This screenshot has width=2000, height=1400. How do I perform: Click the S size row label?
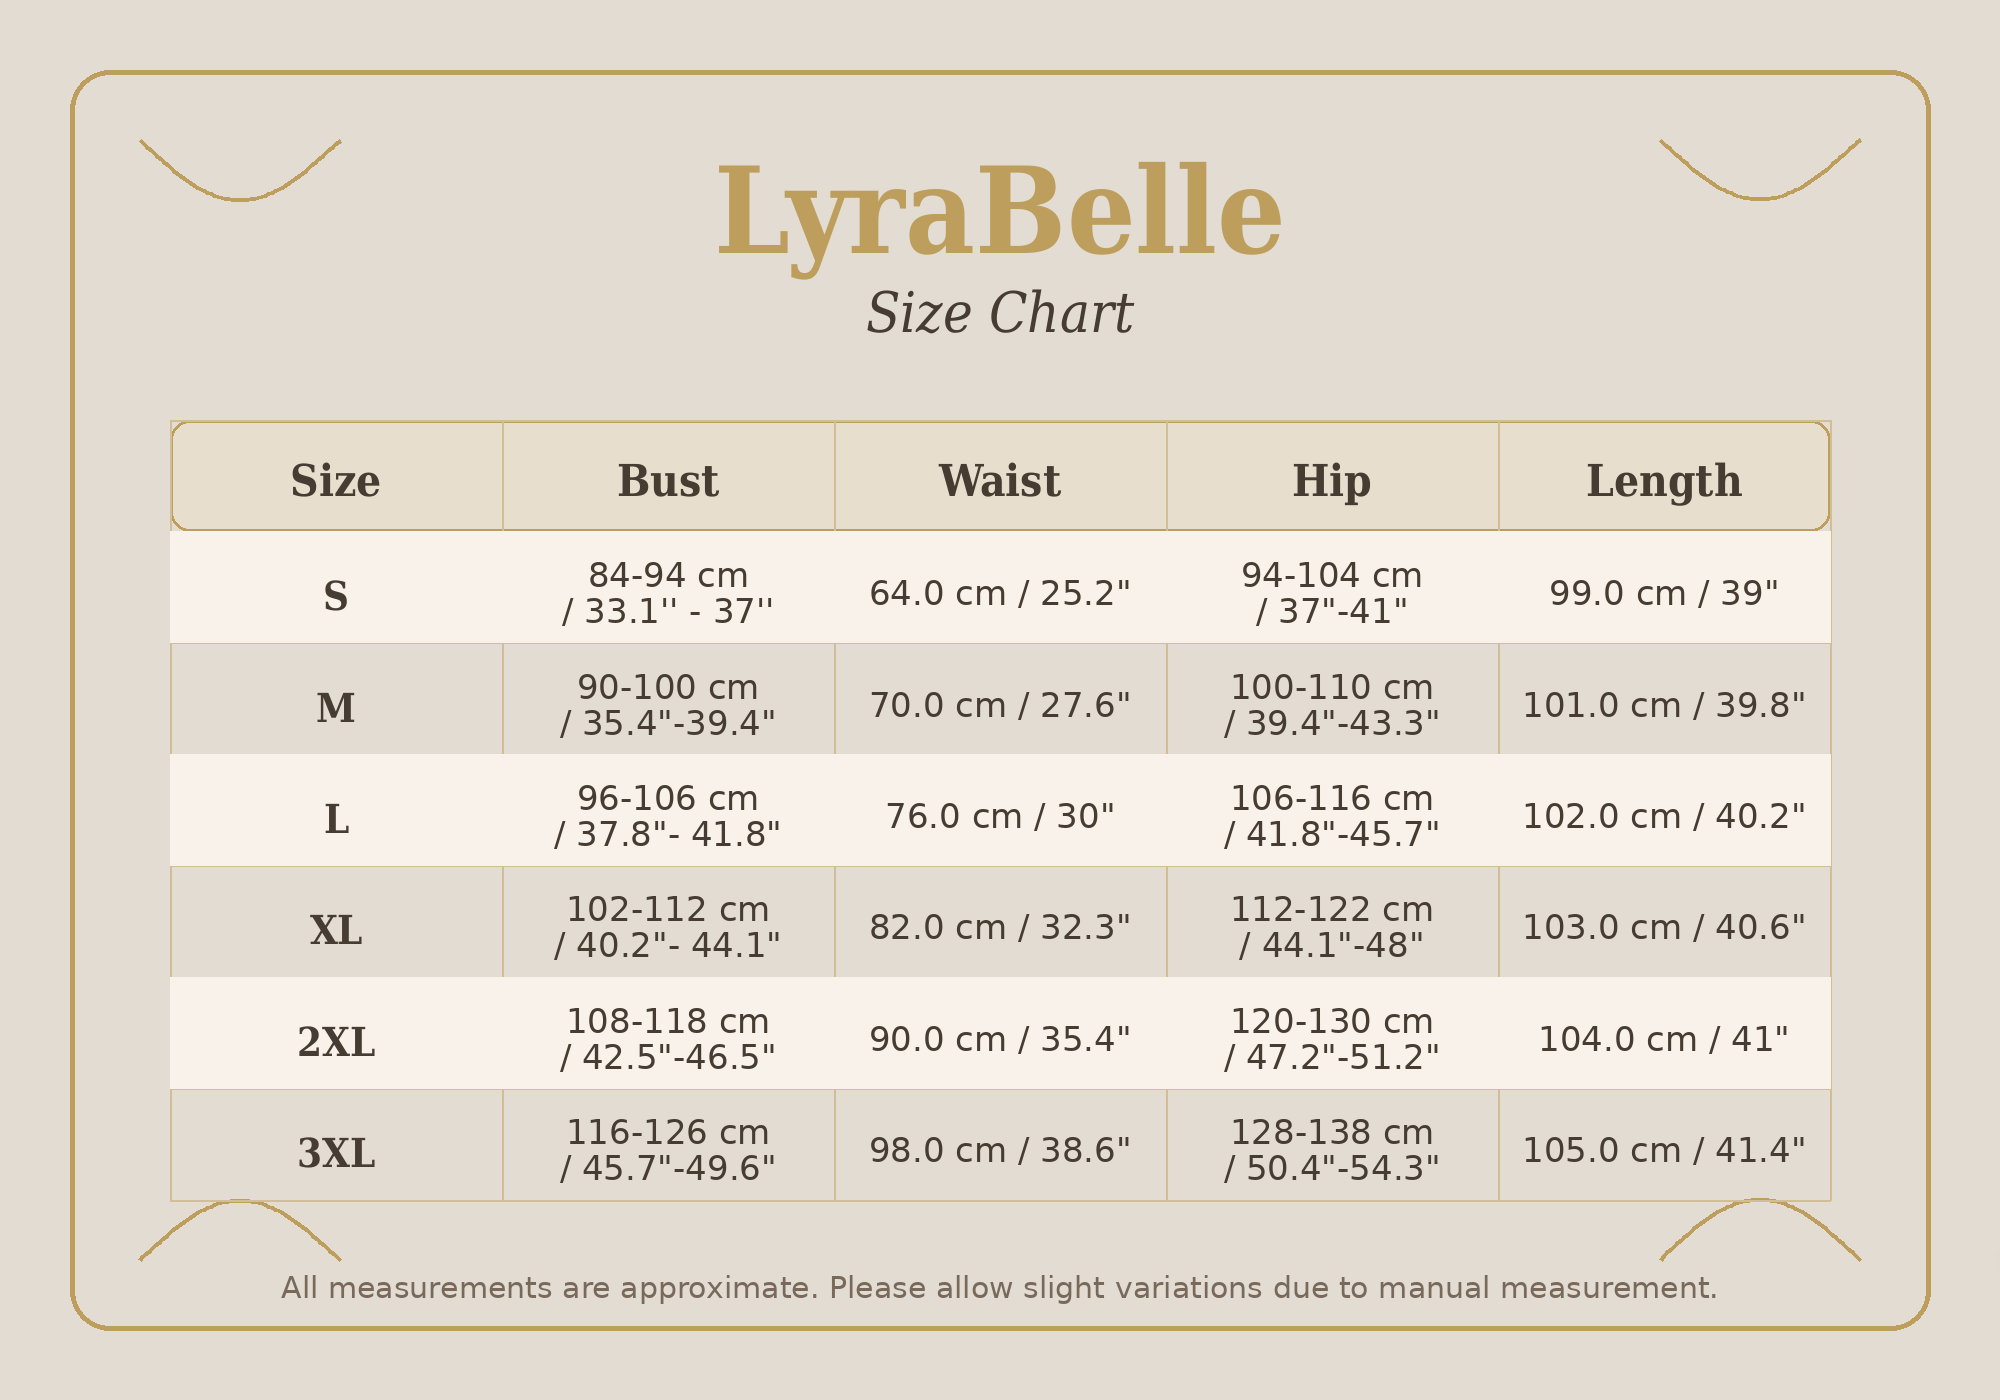click(336, 596)
